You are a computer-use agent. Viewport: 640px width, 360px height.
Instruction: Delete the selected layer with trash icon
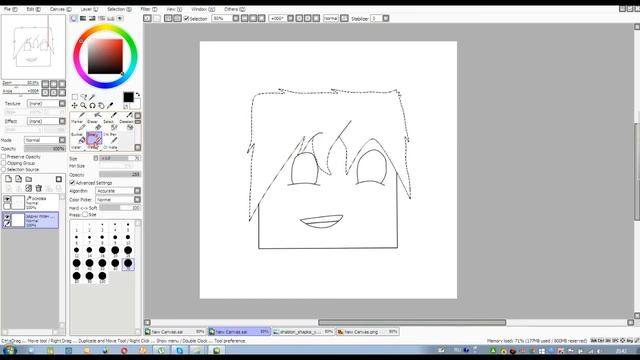[x=39, y=188]
